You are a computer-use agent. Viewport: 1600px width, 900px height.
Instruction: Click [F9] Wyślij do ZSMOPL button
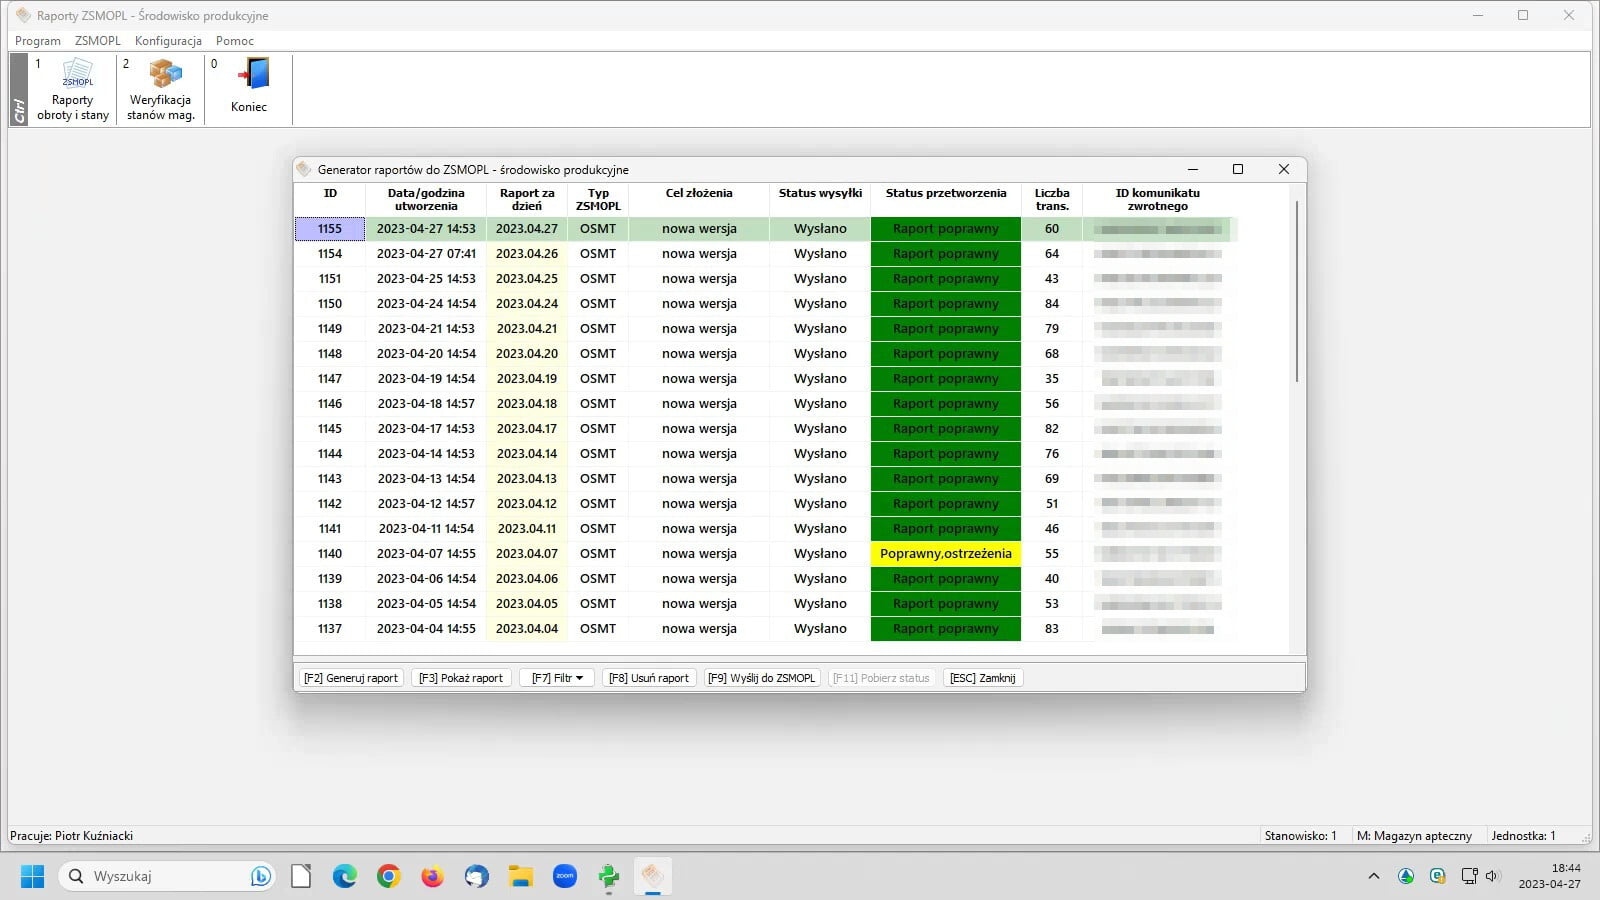[762, 678]
